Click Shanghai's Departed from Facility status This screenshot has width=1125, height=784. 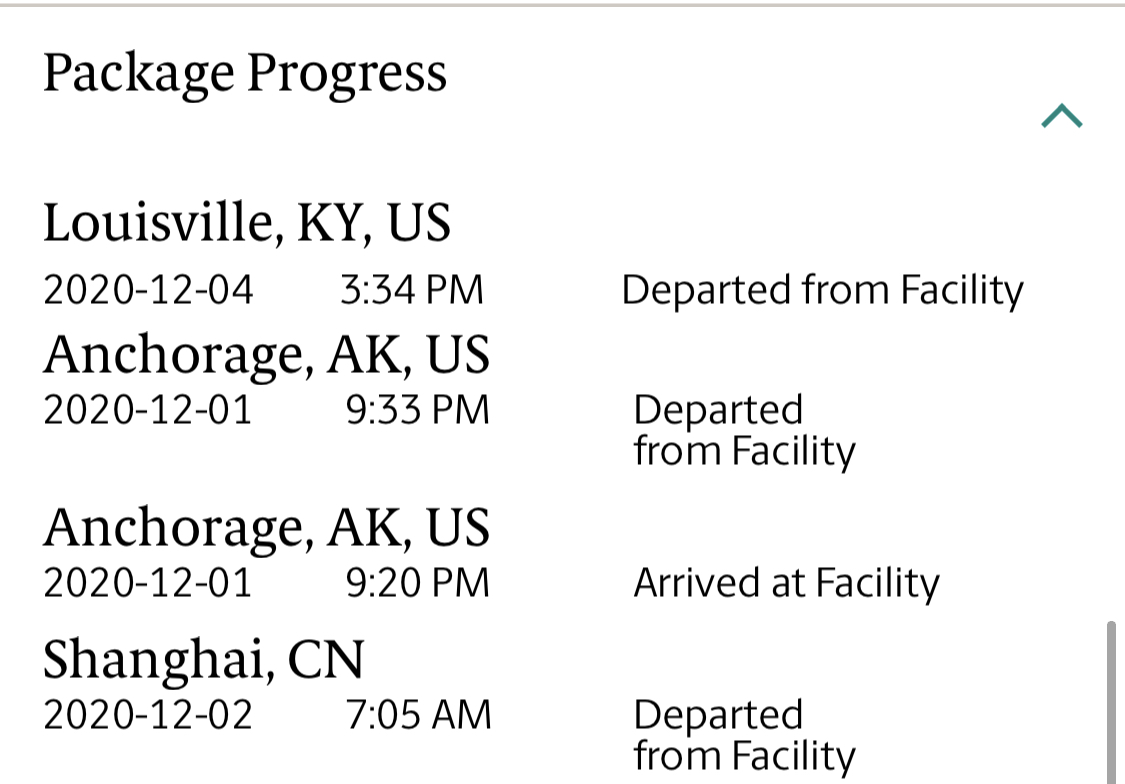[x=744, y=736]
